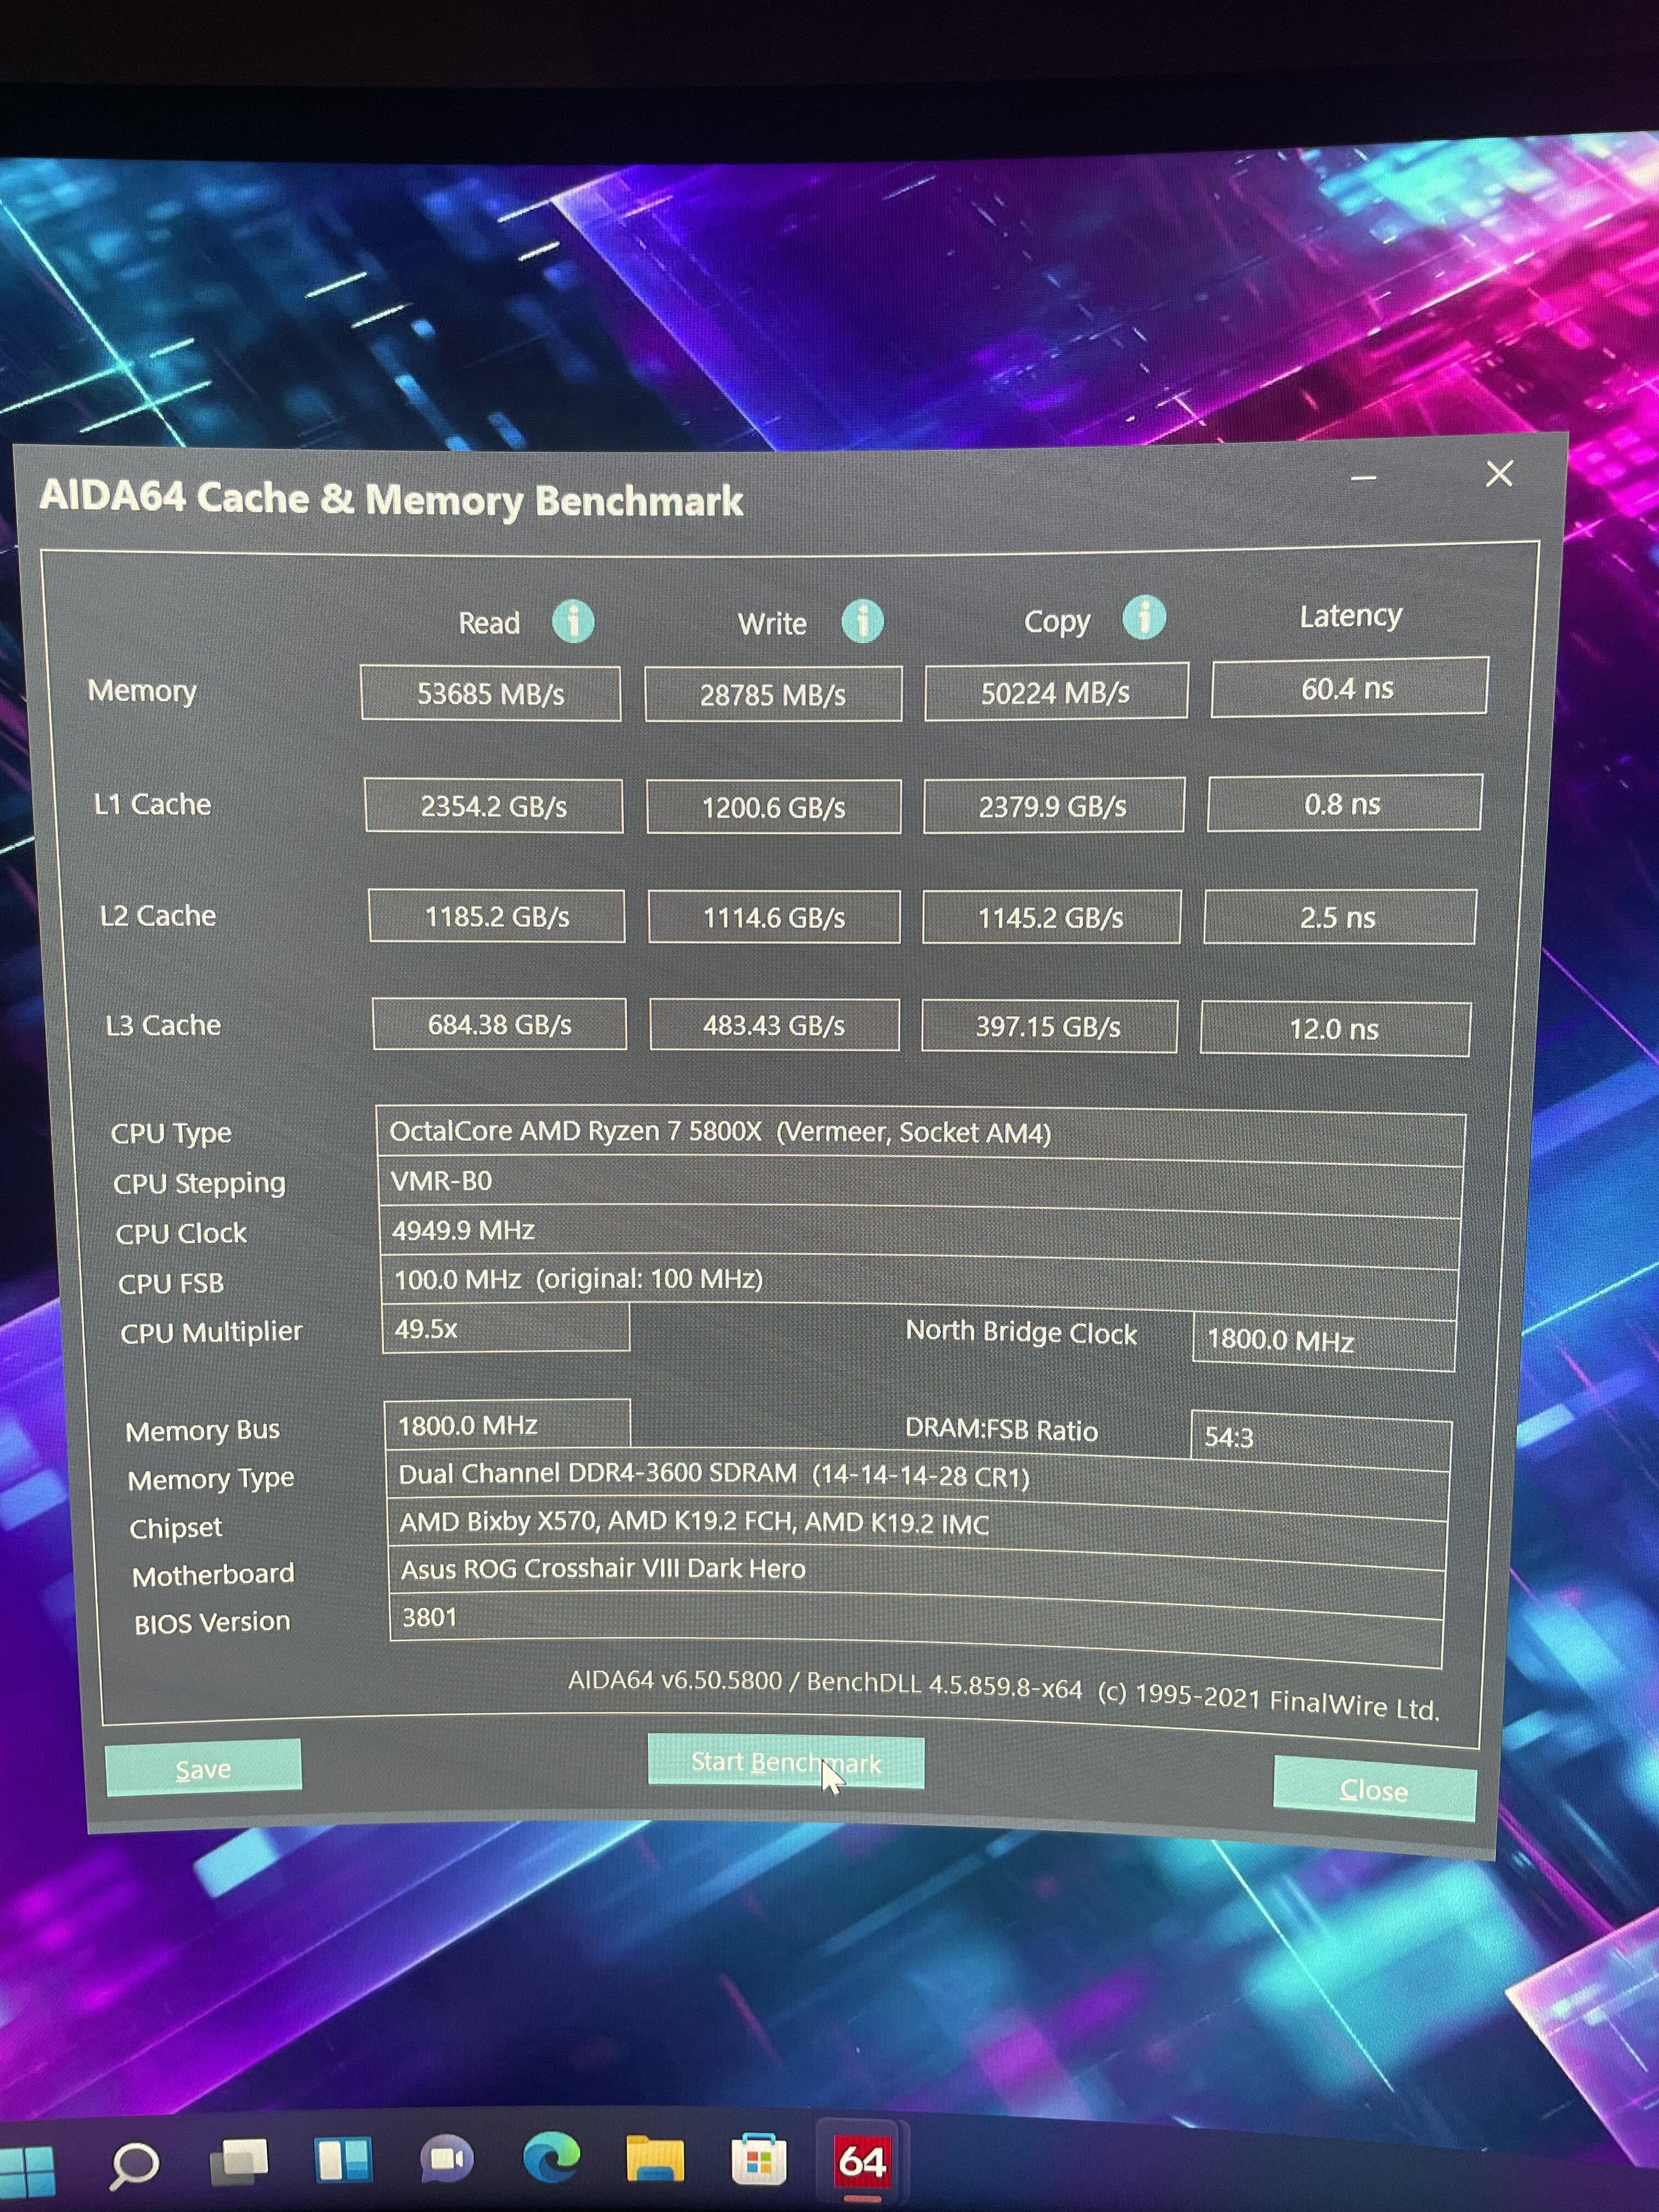The width and height of the screenshot is (1659, 2212).
Task: Click the Close button
Action: click(1374, 1790)
